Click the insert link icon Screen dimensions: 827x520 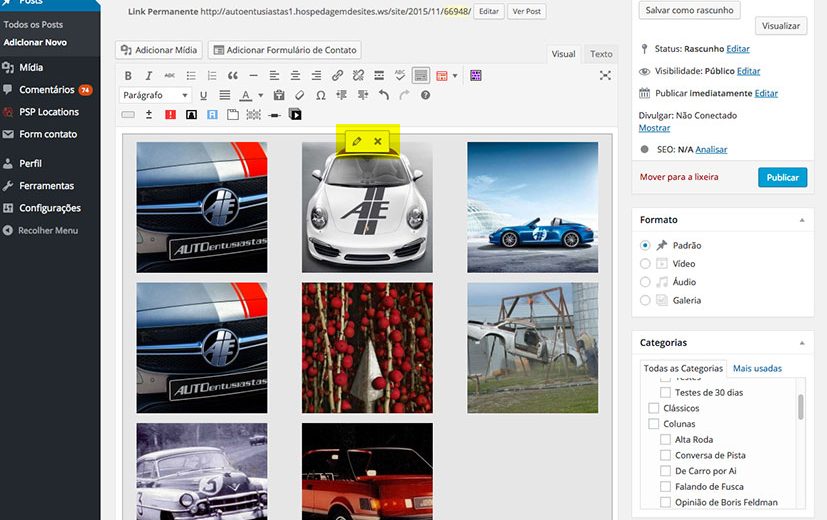(338, 76)
